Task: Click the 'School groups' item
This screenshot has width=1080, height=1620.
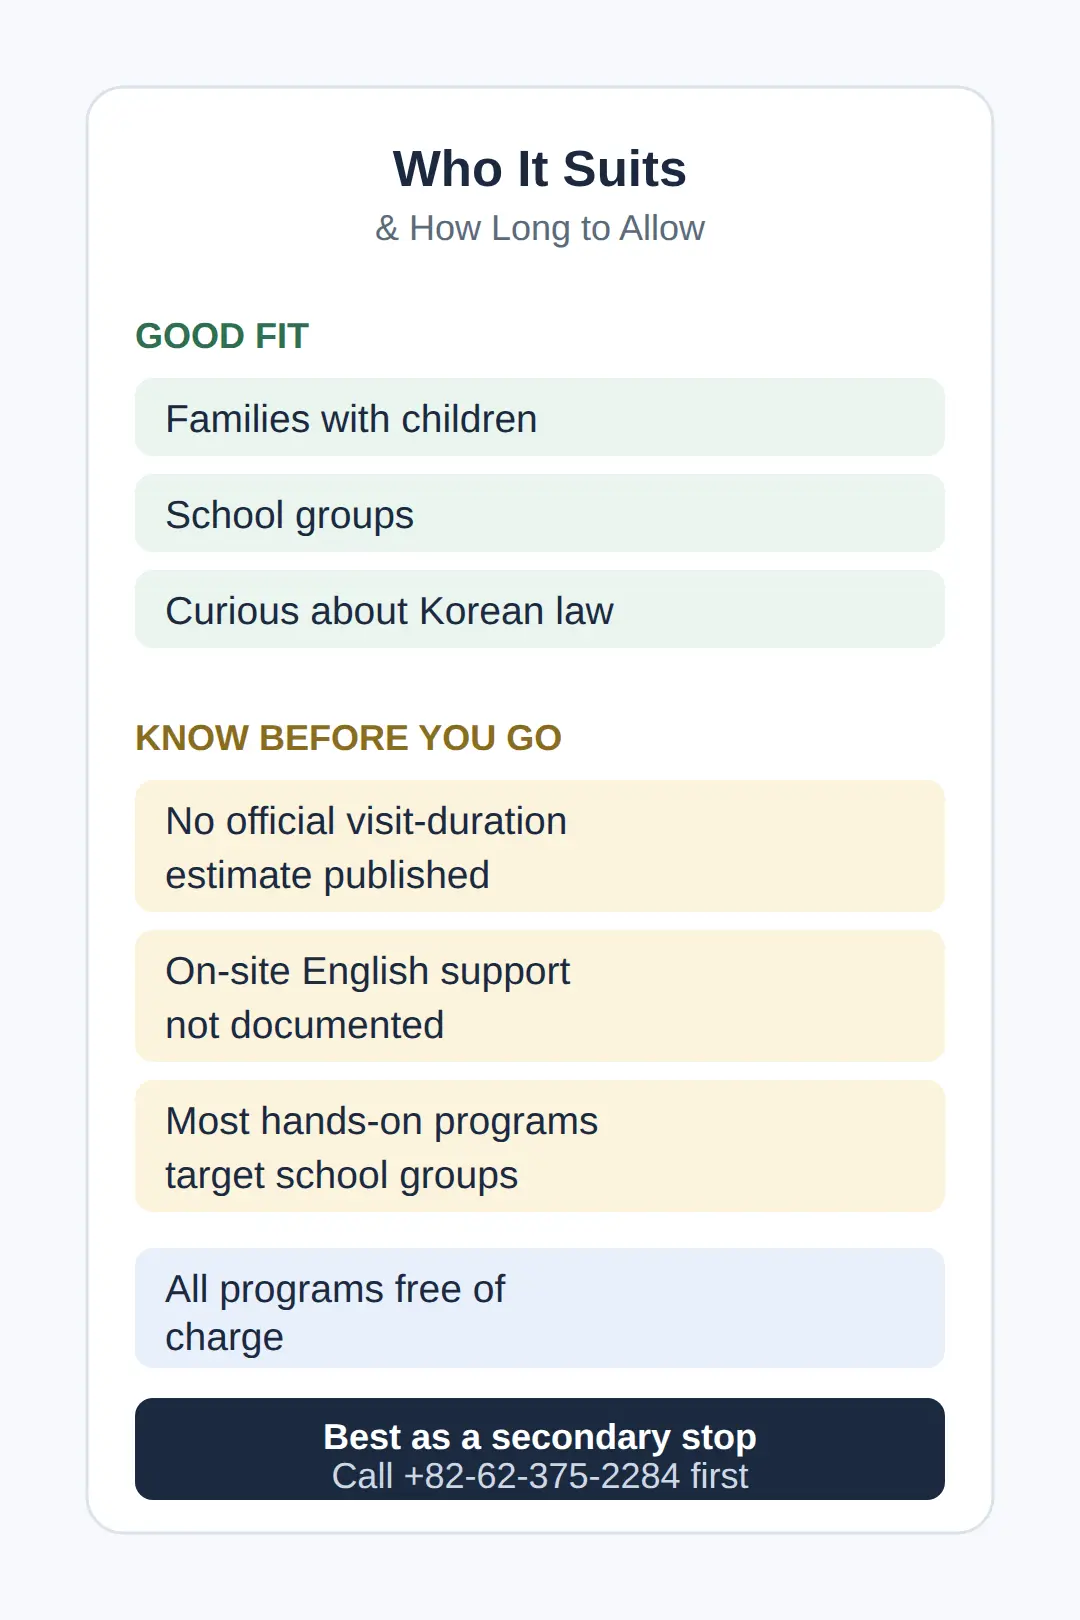Action: [540, 513]
